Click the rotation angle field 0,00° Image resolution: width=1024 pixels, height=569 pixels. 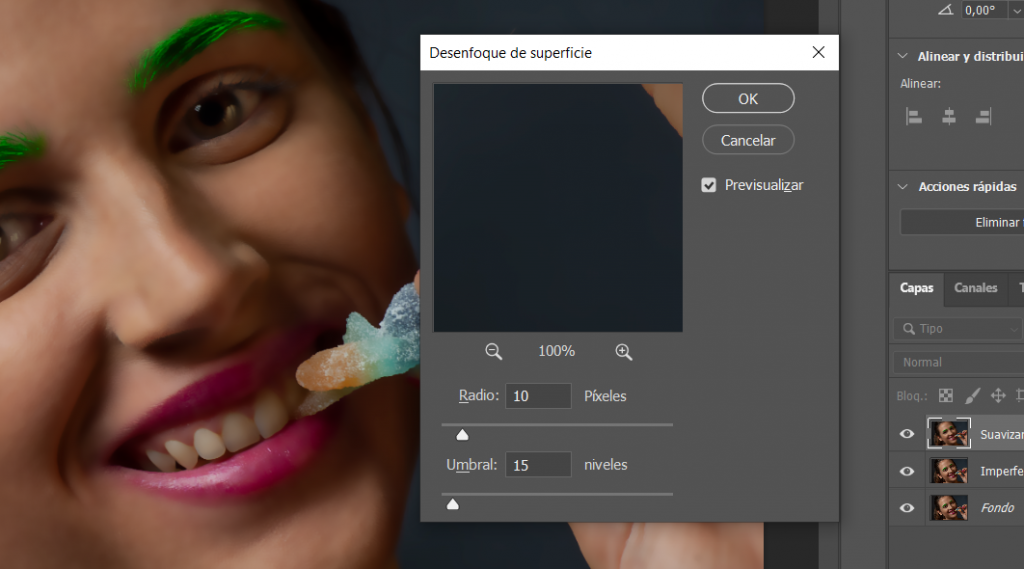tap(984, 10)
